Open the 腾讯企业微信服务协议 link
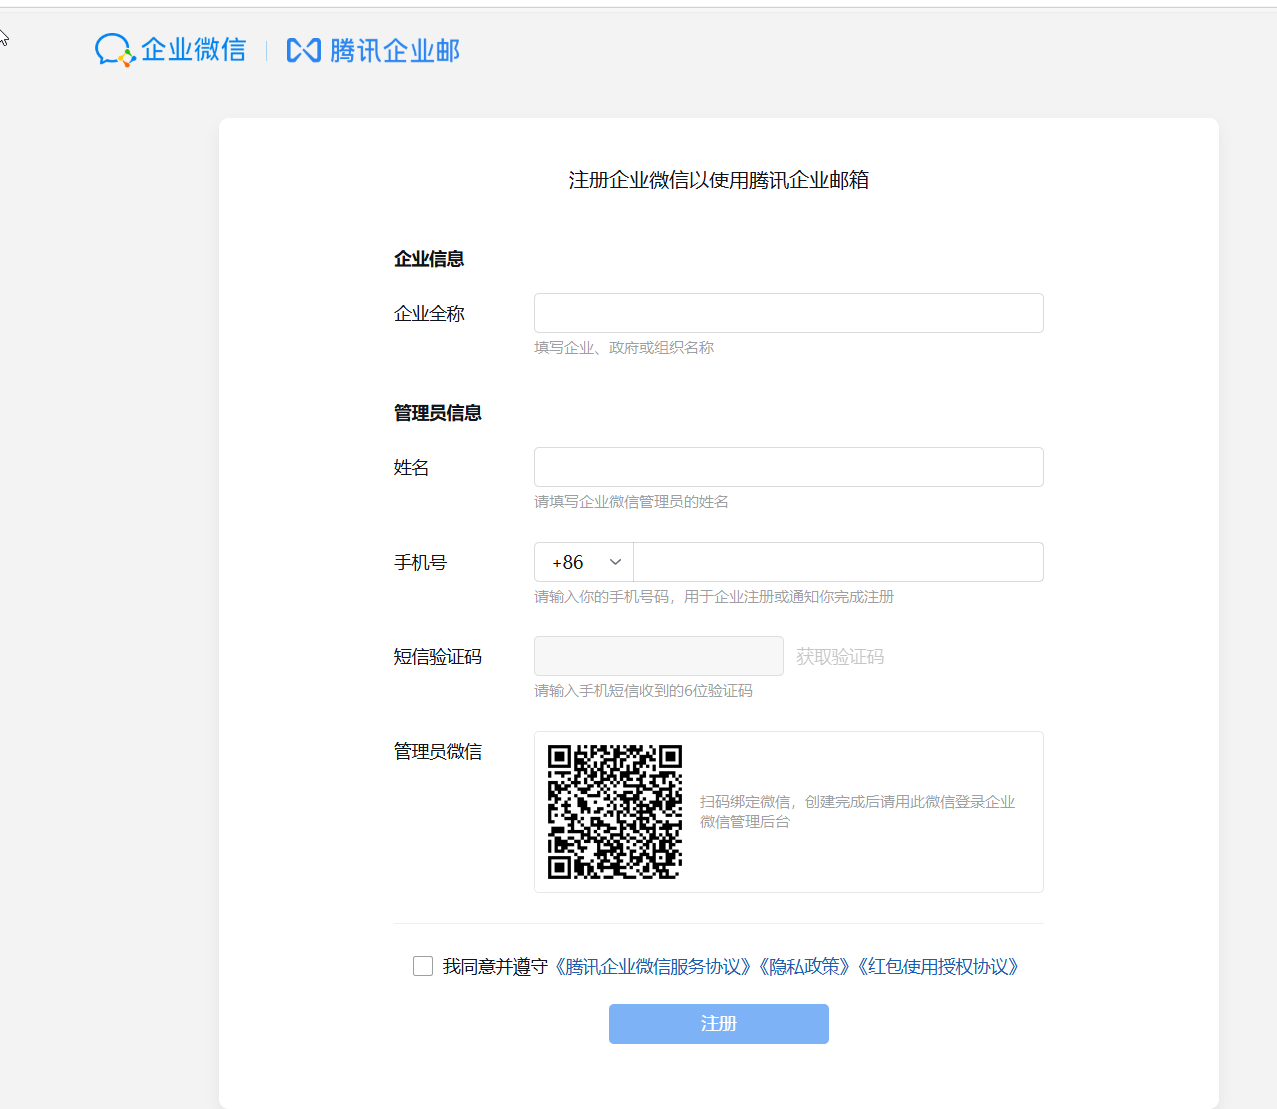 (x=653, y=967)
